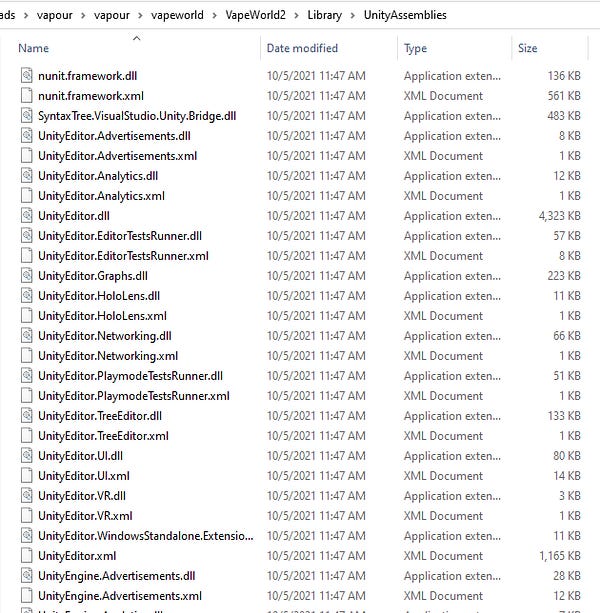
Task: Click the UnityEditor.UI.dll icon
Action: (27, 455)
